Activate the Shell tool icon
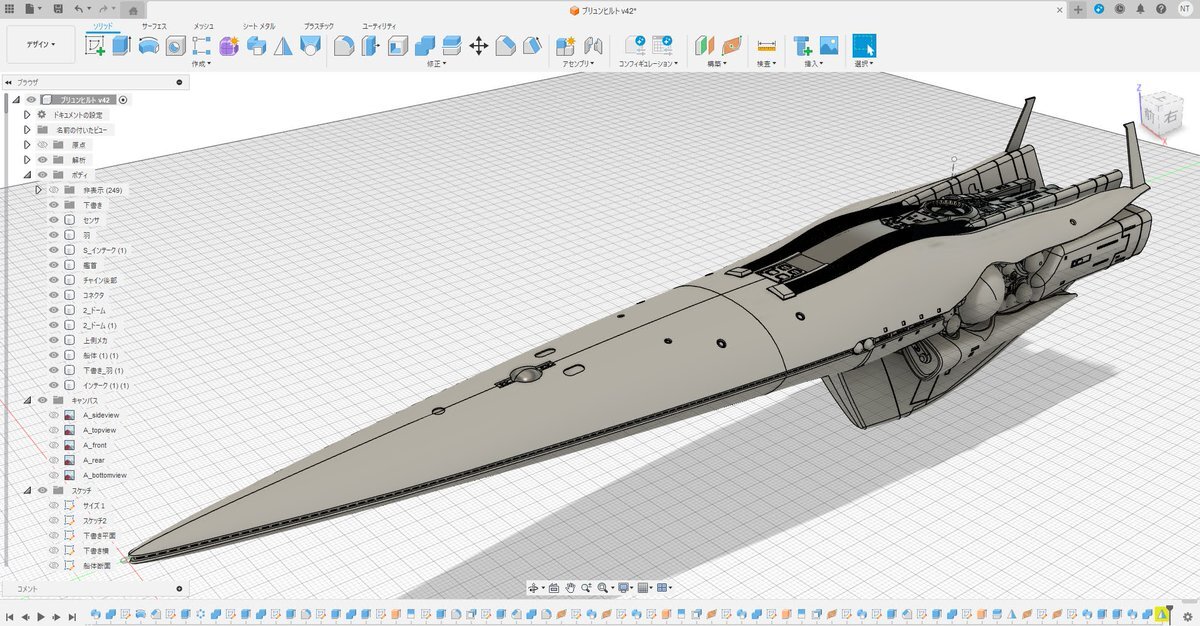The image size is (1200, 626). (x=397, y=45)
